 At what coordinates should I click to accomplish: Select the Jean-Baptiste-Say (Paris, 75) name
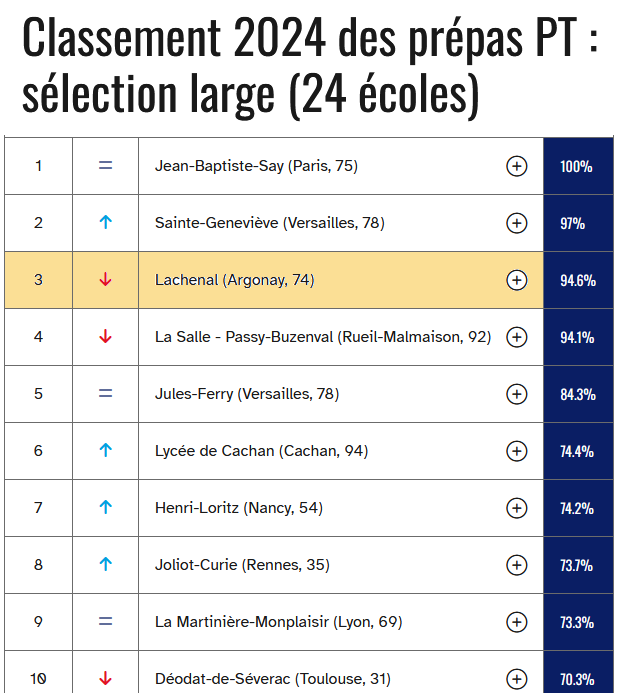tap(256, 166)
